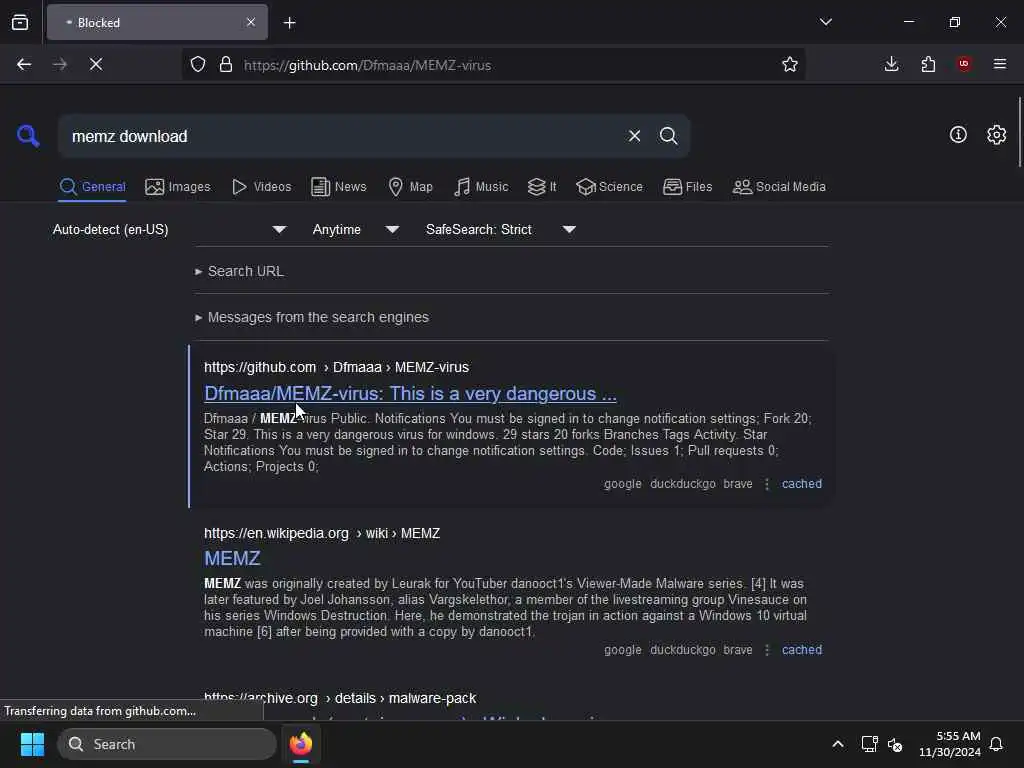
Task: Switch to the Files category
Action: coord(687,187)
